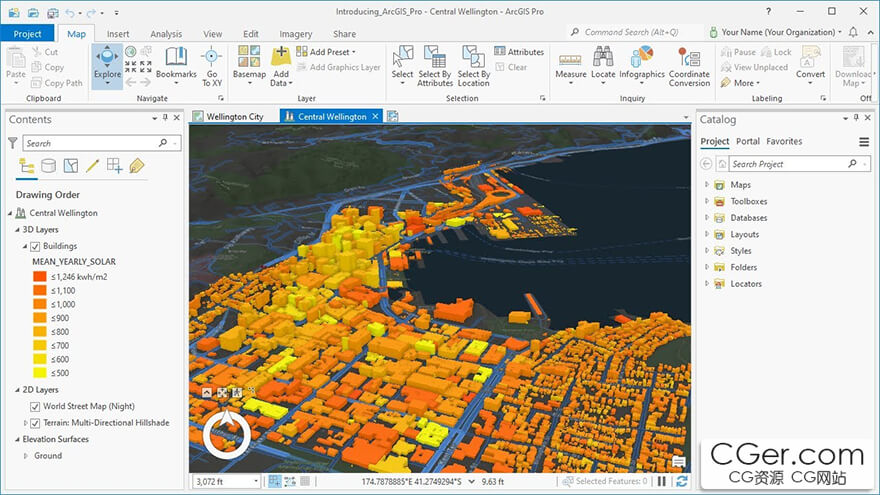Switch to List By Labeling
The height and width of the screenshot is (495, 880).
click(x=136, y=166)
